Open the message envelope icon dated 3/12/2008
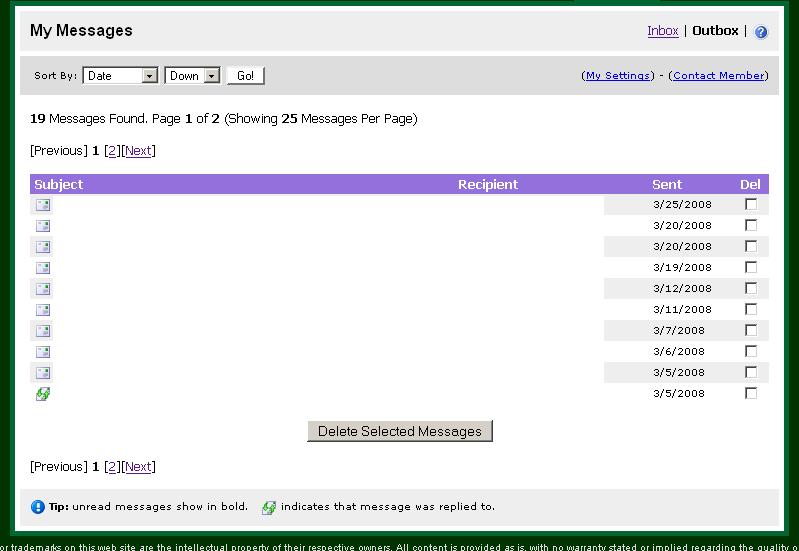799x551 pixels. point(43,289)
